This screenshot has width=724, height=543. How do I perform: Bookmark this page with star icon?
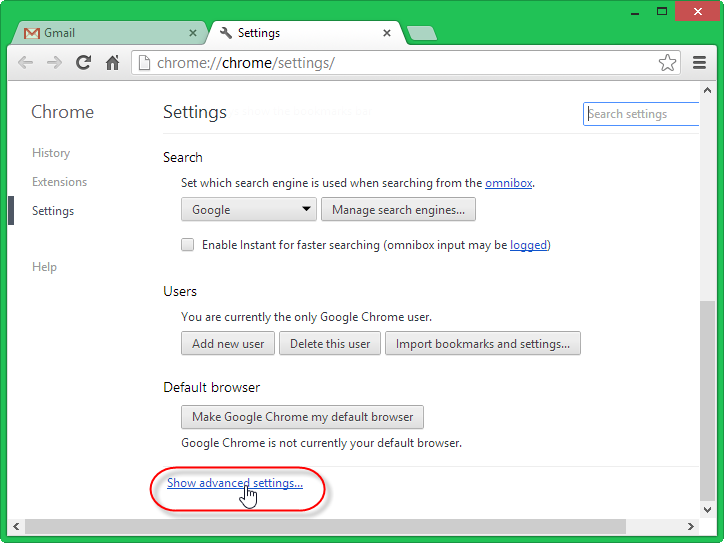point(667,63)
